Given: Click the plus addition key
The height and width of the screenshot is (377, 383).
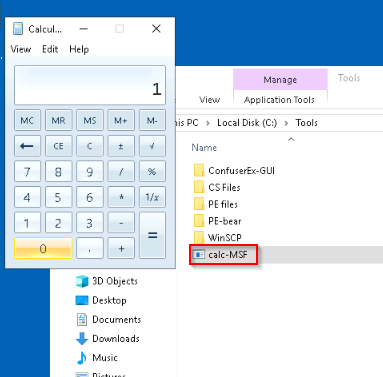Looking at the screenshot, I should click(x=121, y=248).
